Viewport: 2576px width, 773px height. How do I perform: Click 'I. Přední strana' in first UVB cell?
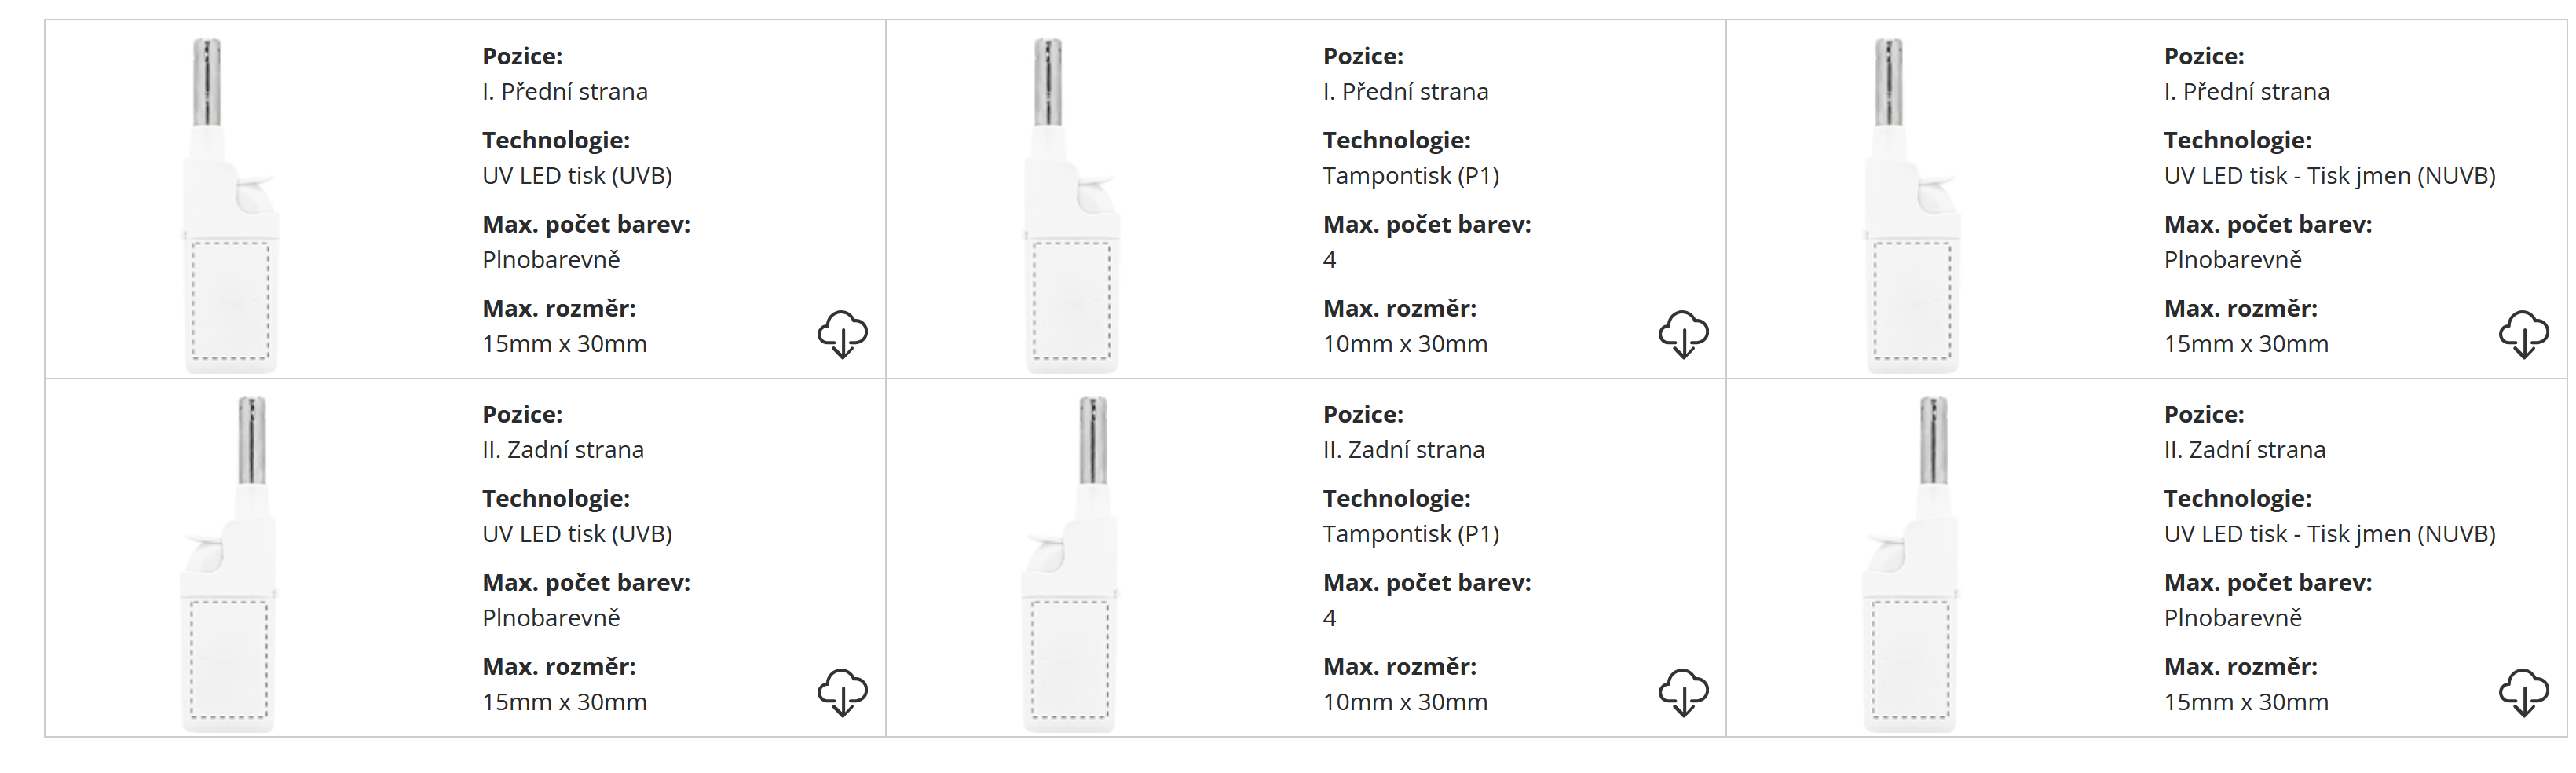tap(564, 92)
